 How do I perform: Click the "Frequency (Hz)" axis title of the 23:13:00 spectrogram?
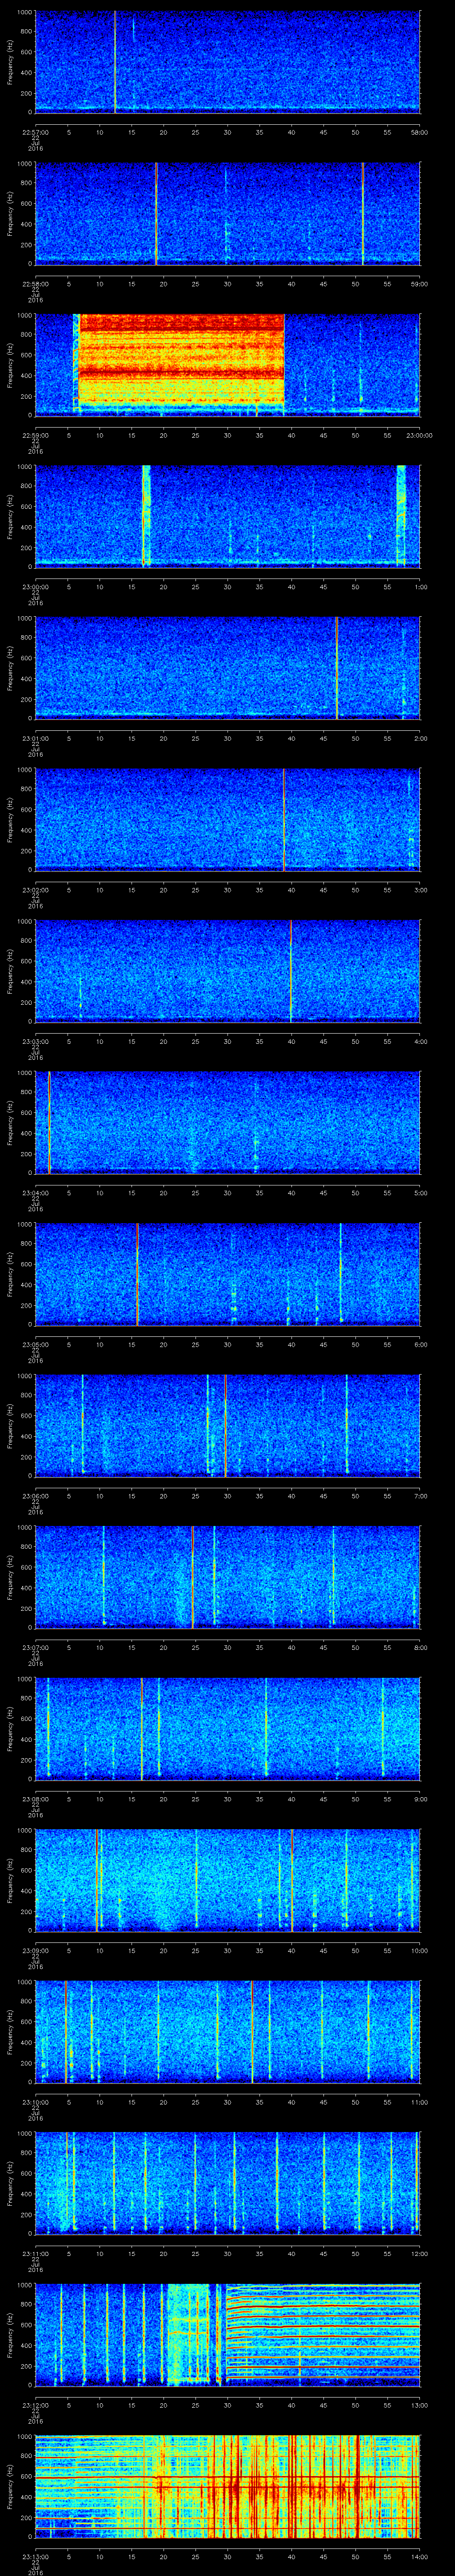tap(10, 2486)
